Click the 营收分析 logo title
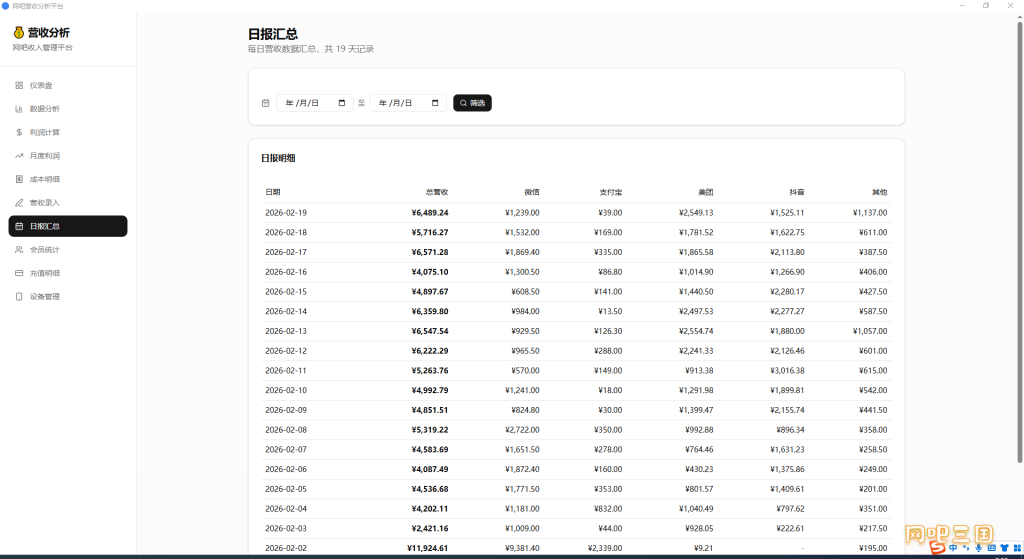This screenshot has height=559, width=1024. tap(48, 33)
